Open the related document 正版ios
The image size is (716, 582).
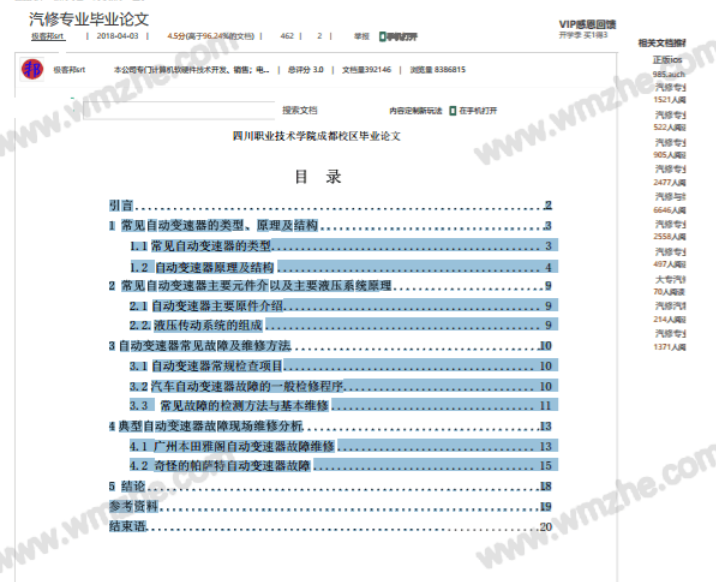click(x=668, y=60)
